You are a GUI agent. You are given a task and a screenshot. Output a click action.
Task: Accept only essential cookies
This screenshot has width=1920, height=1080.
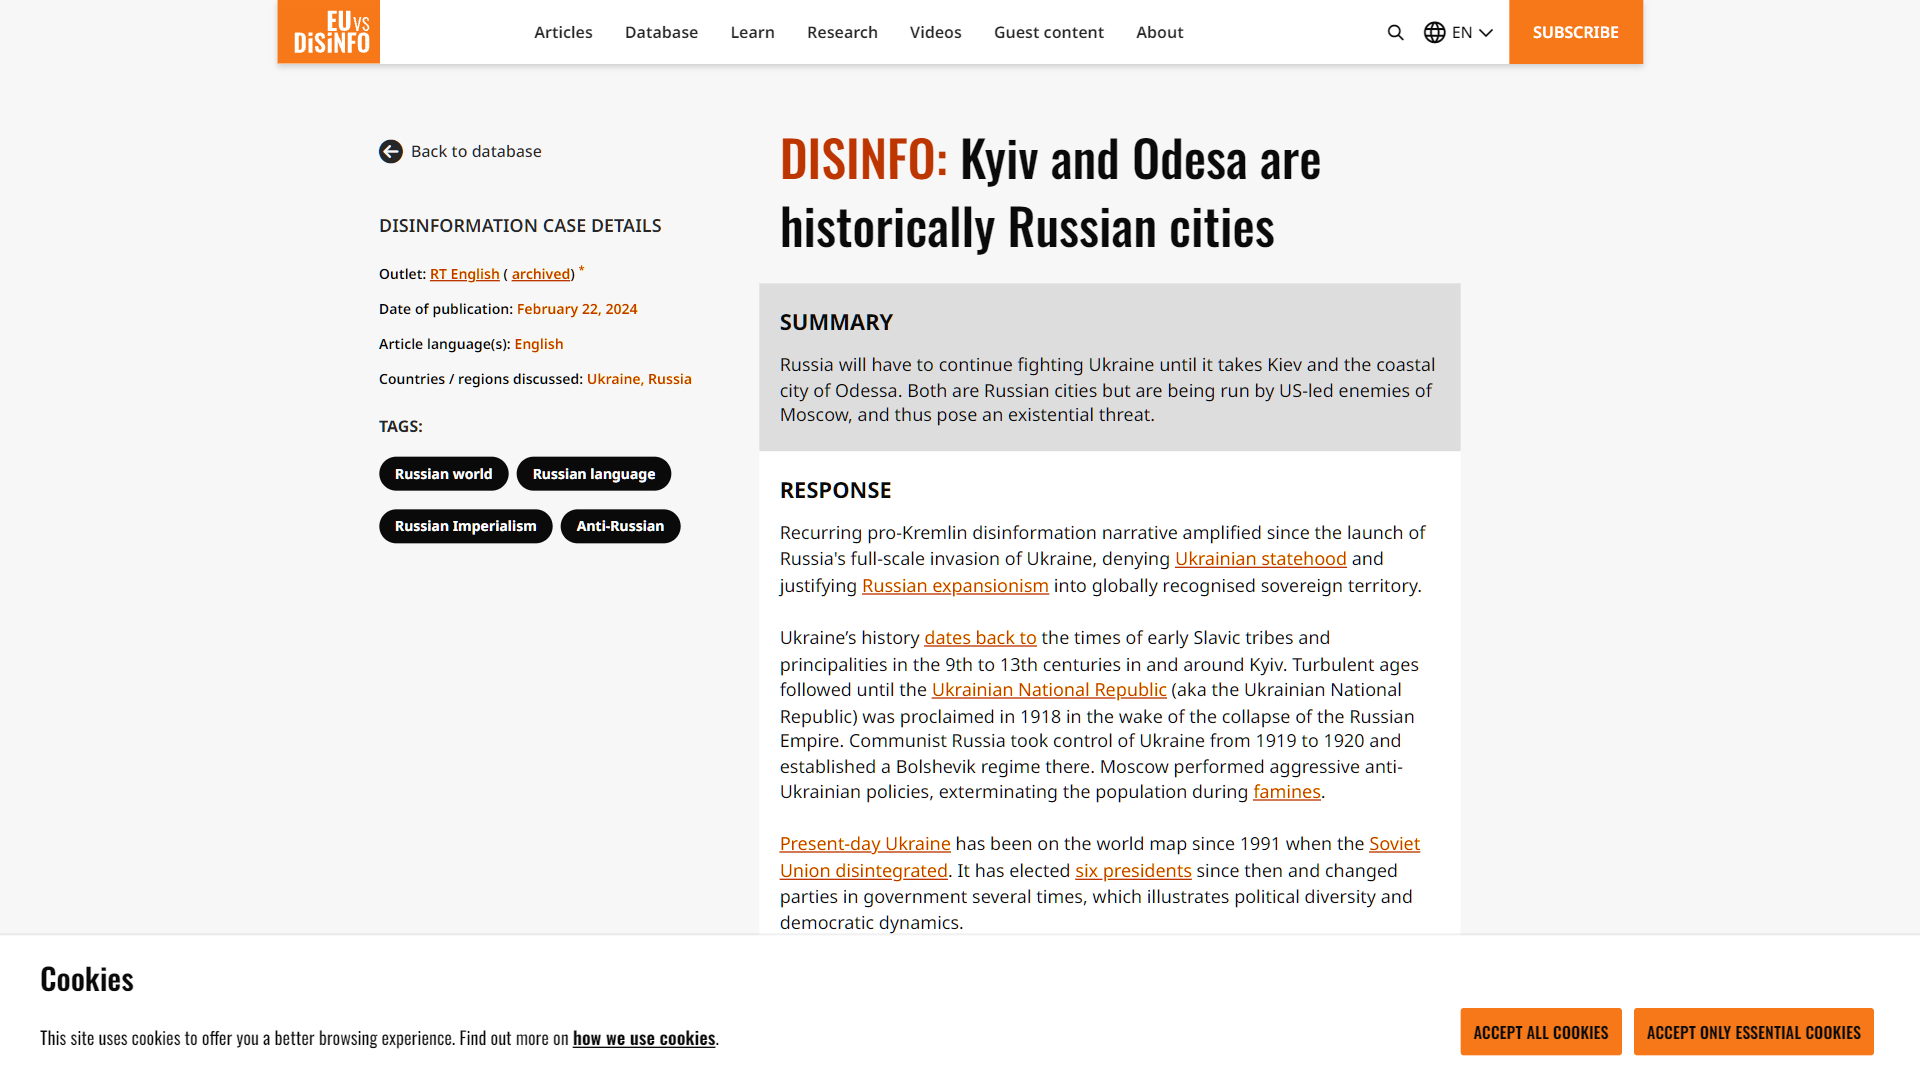(x=1753, y=1032)
